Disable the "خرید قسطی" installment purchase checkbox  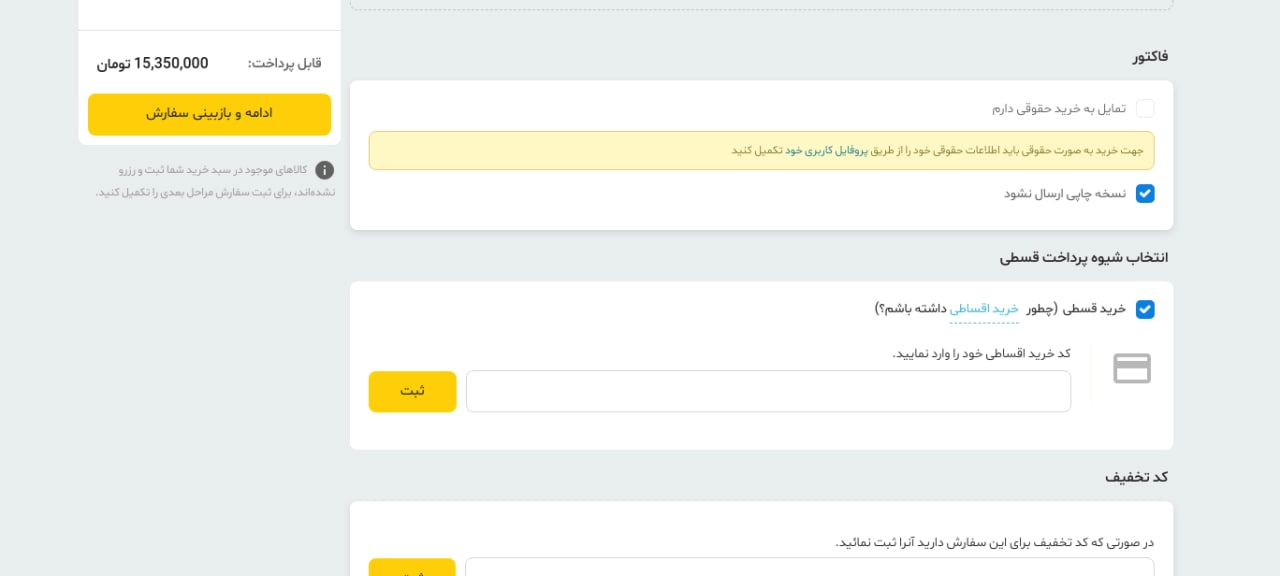[1145, 309]
